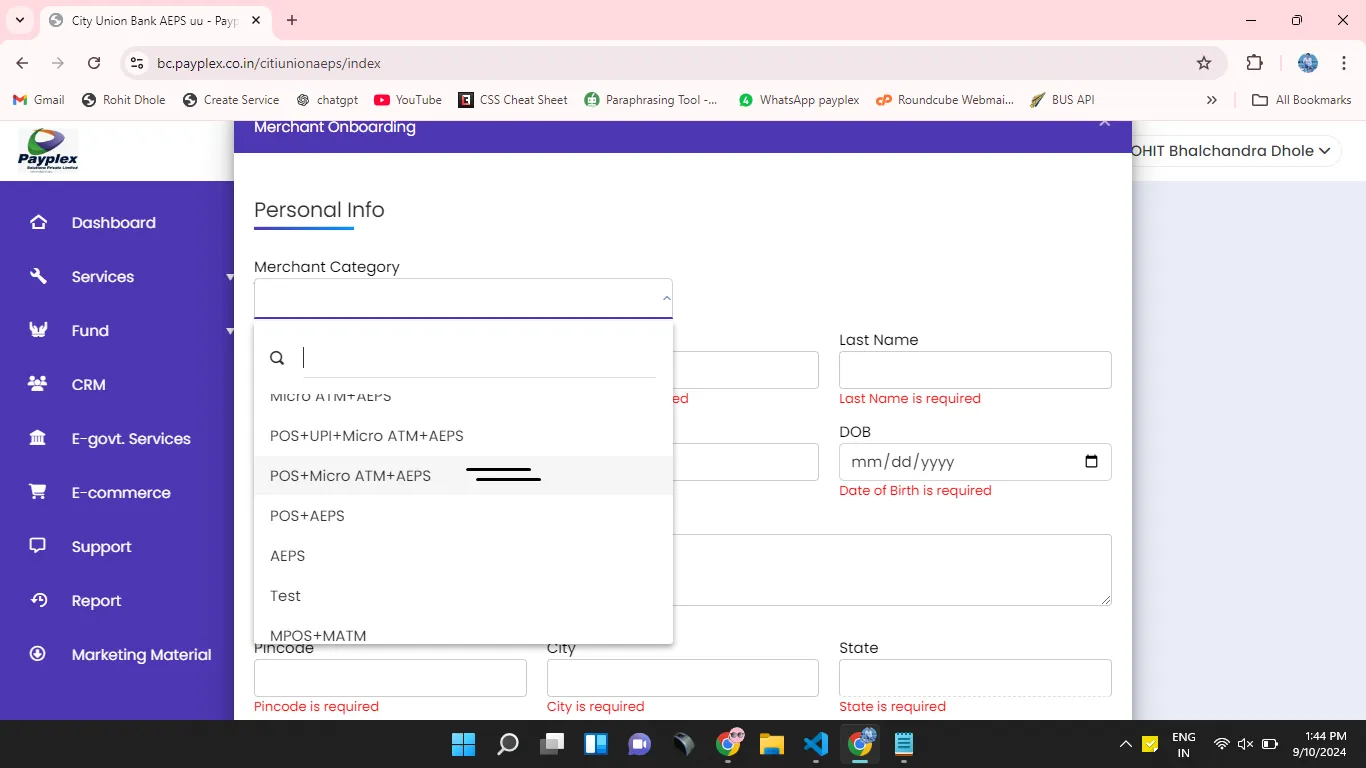Click the E-govt. Services bank icon
The image size is (1366, 768).
(x=38, y=439)
